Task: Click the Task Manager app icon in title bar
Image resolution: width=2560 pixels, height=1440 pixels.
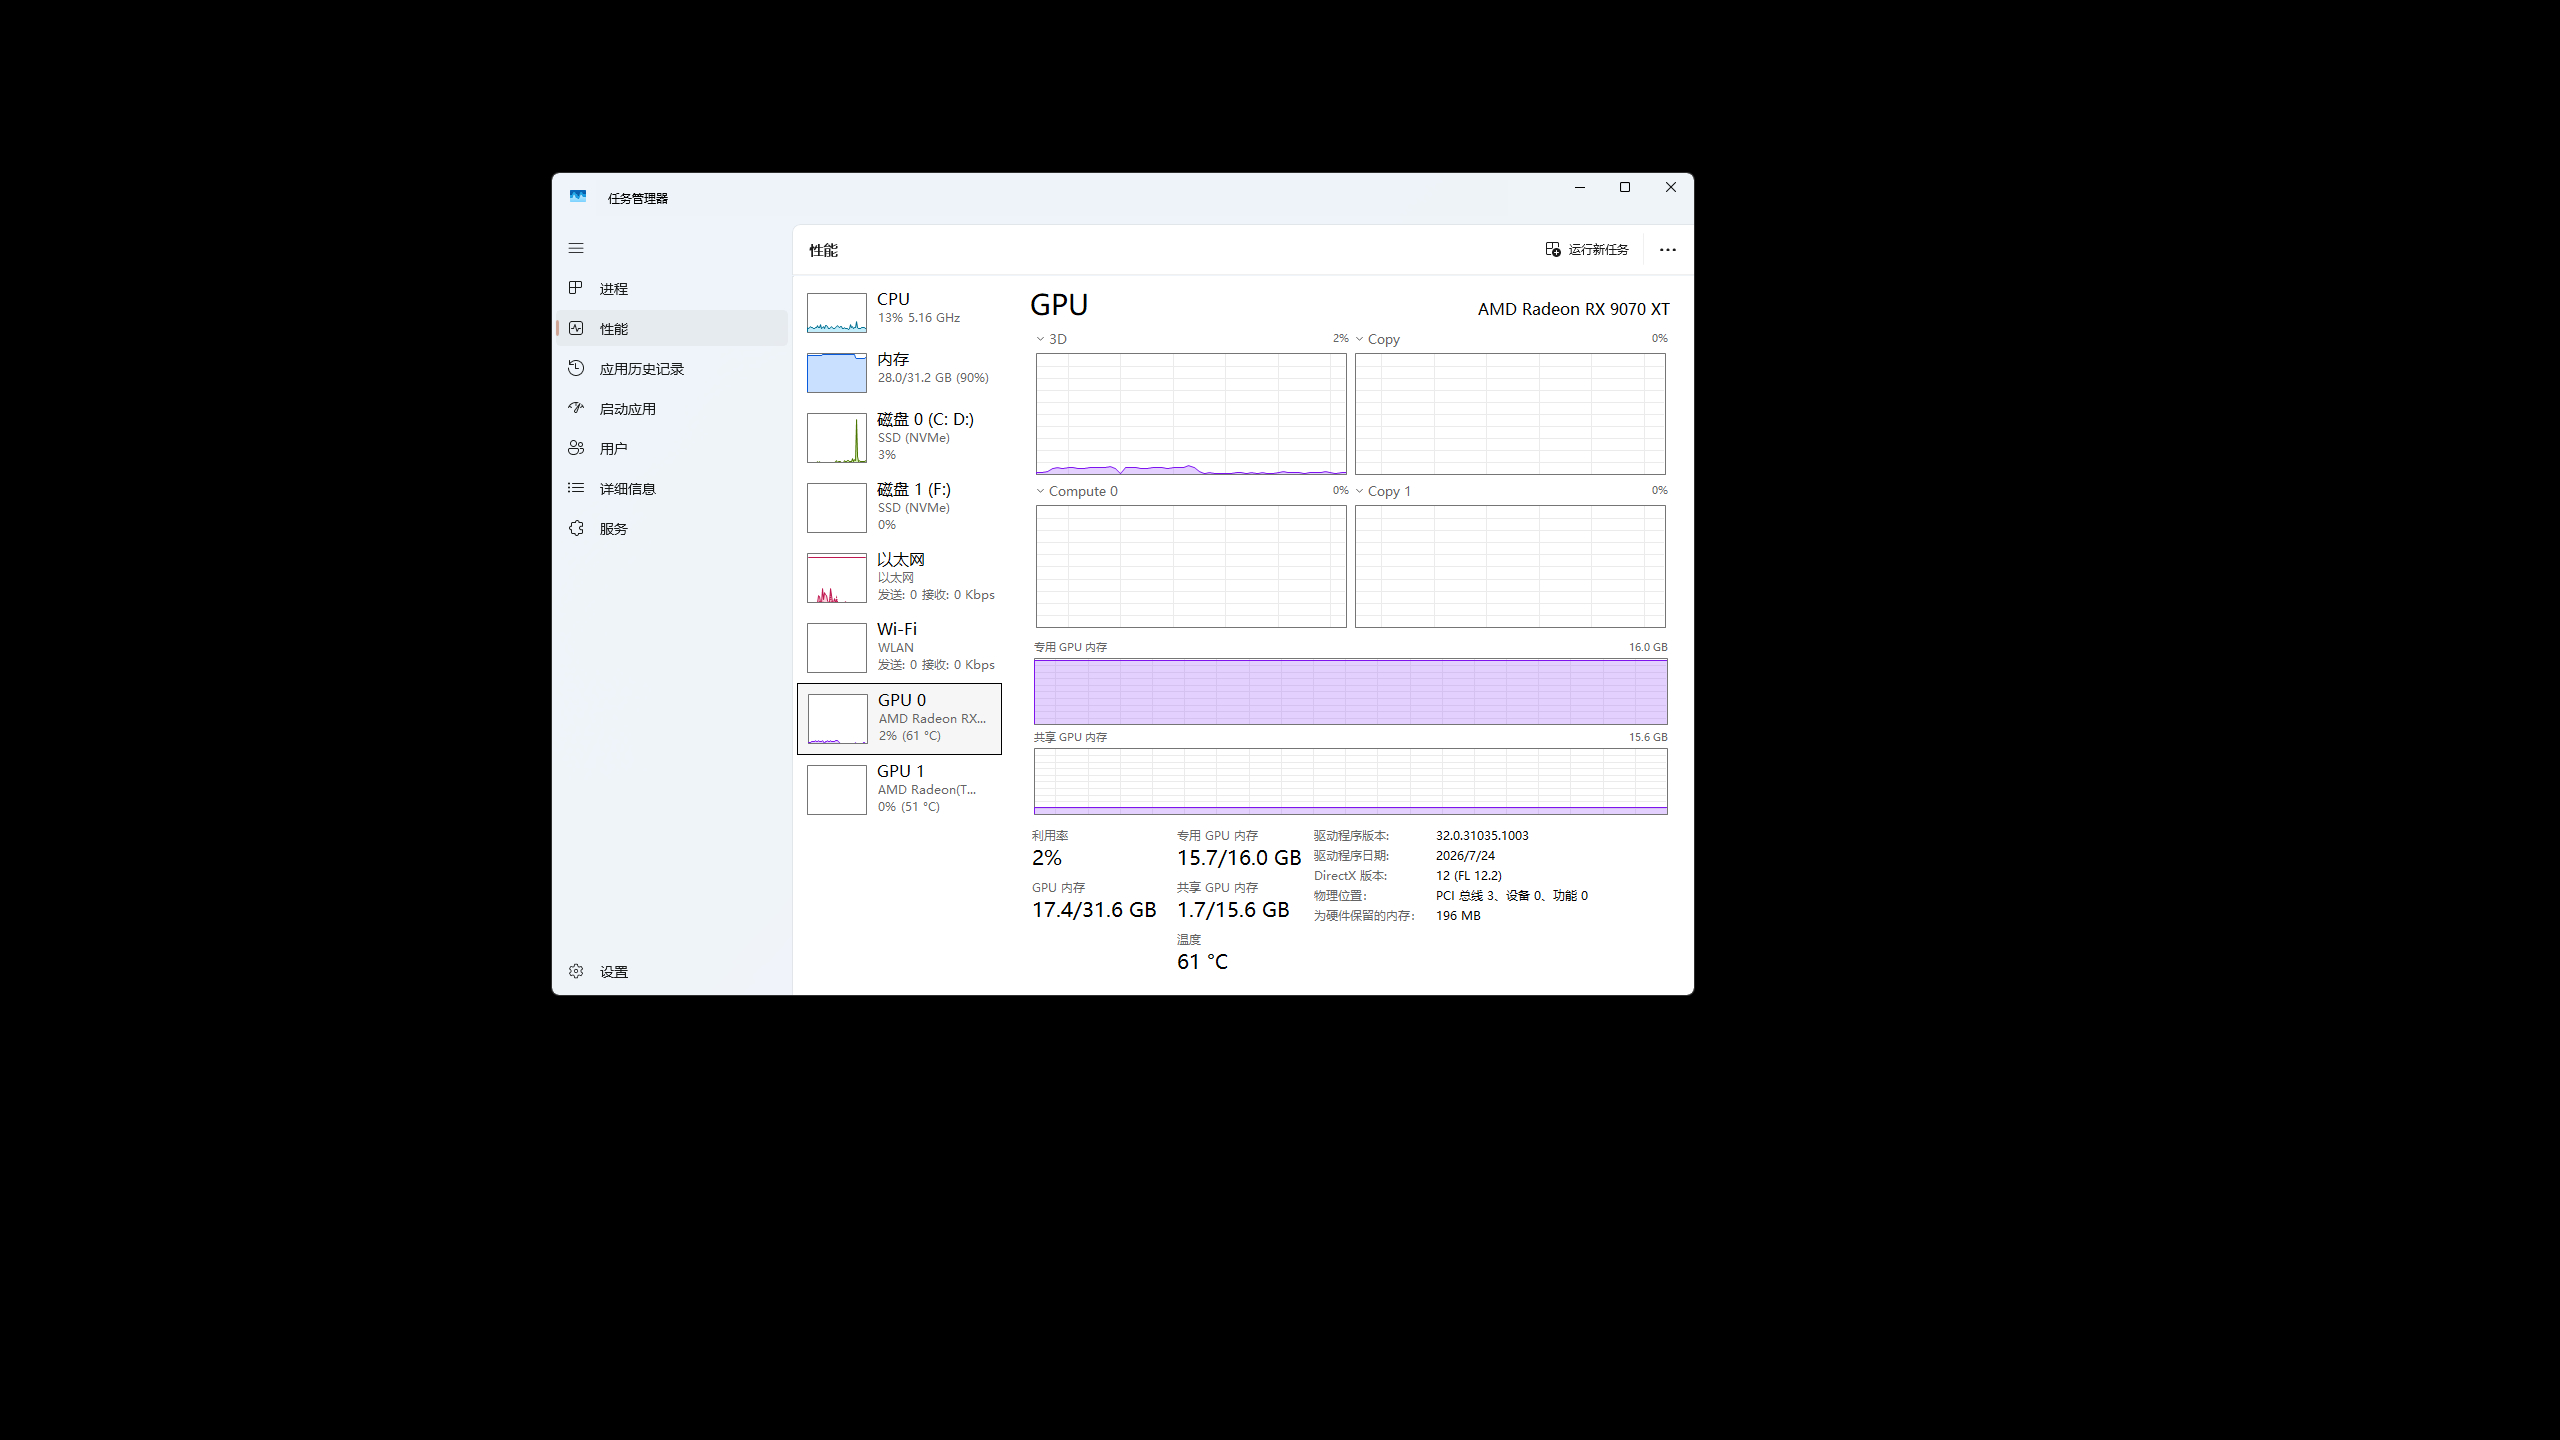Action: click(x=578, y=197)
